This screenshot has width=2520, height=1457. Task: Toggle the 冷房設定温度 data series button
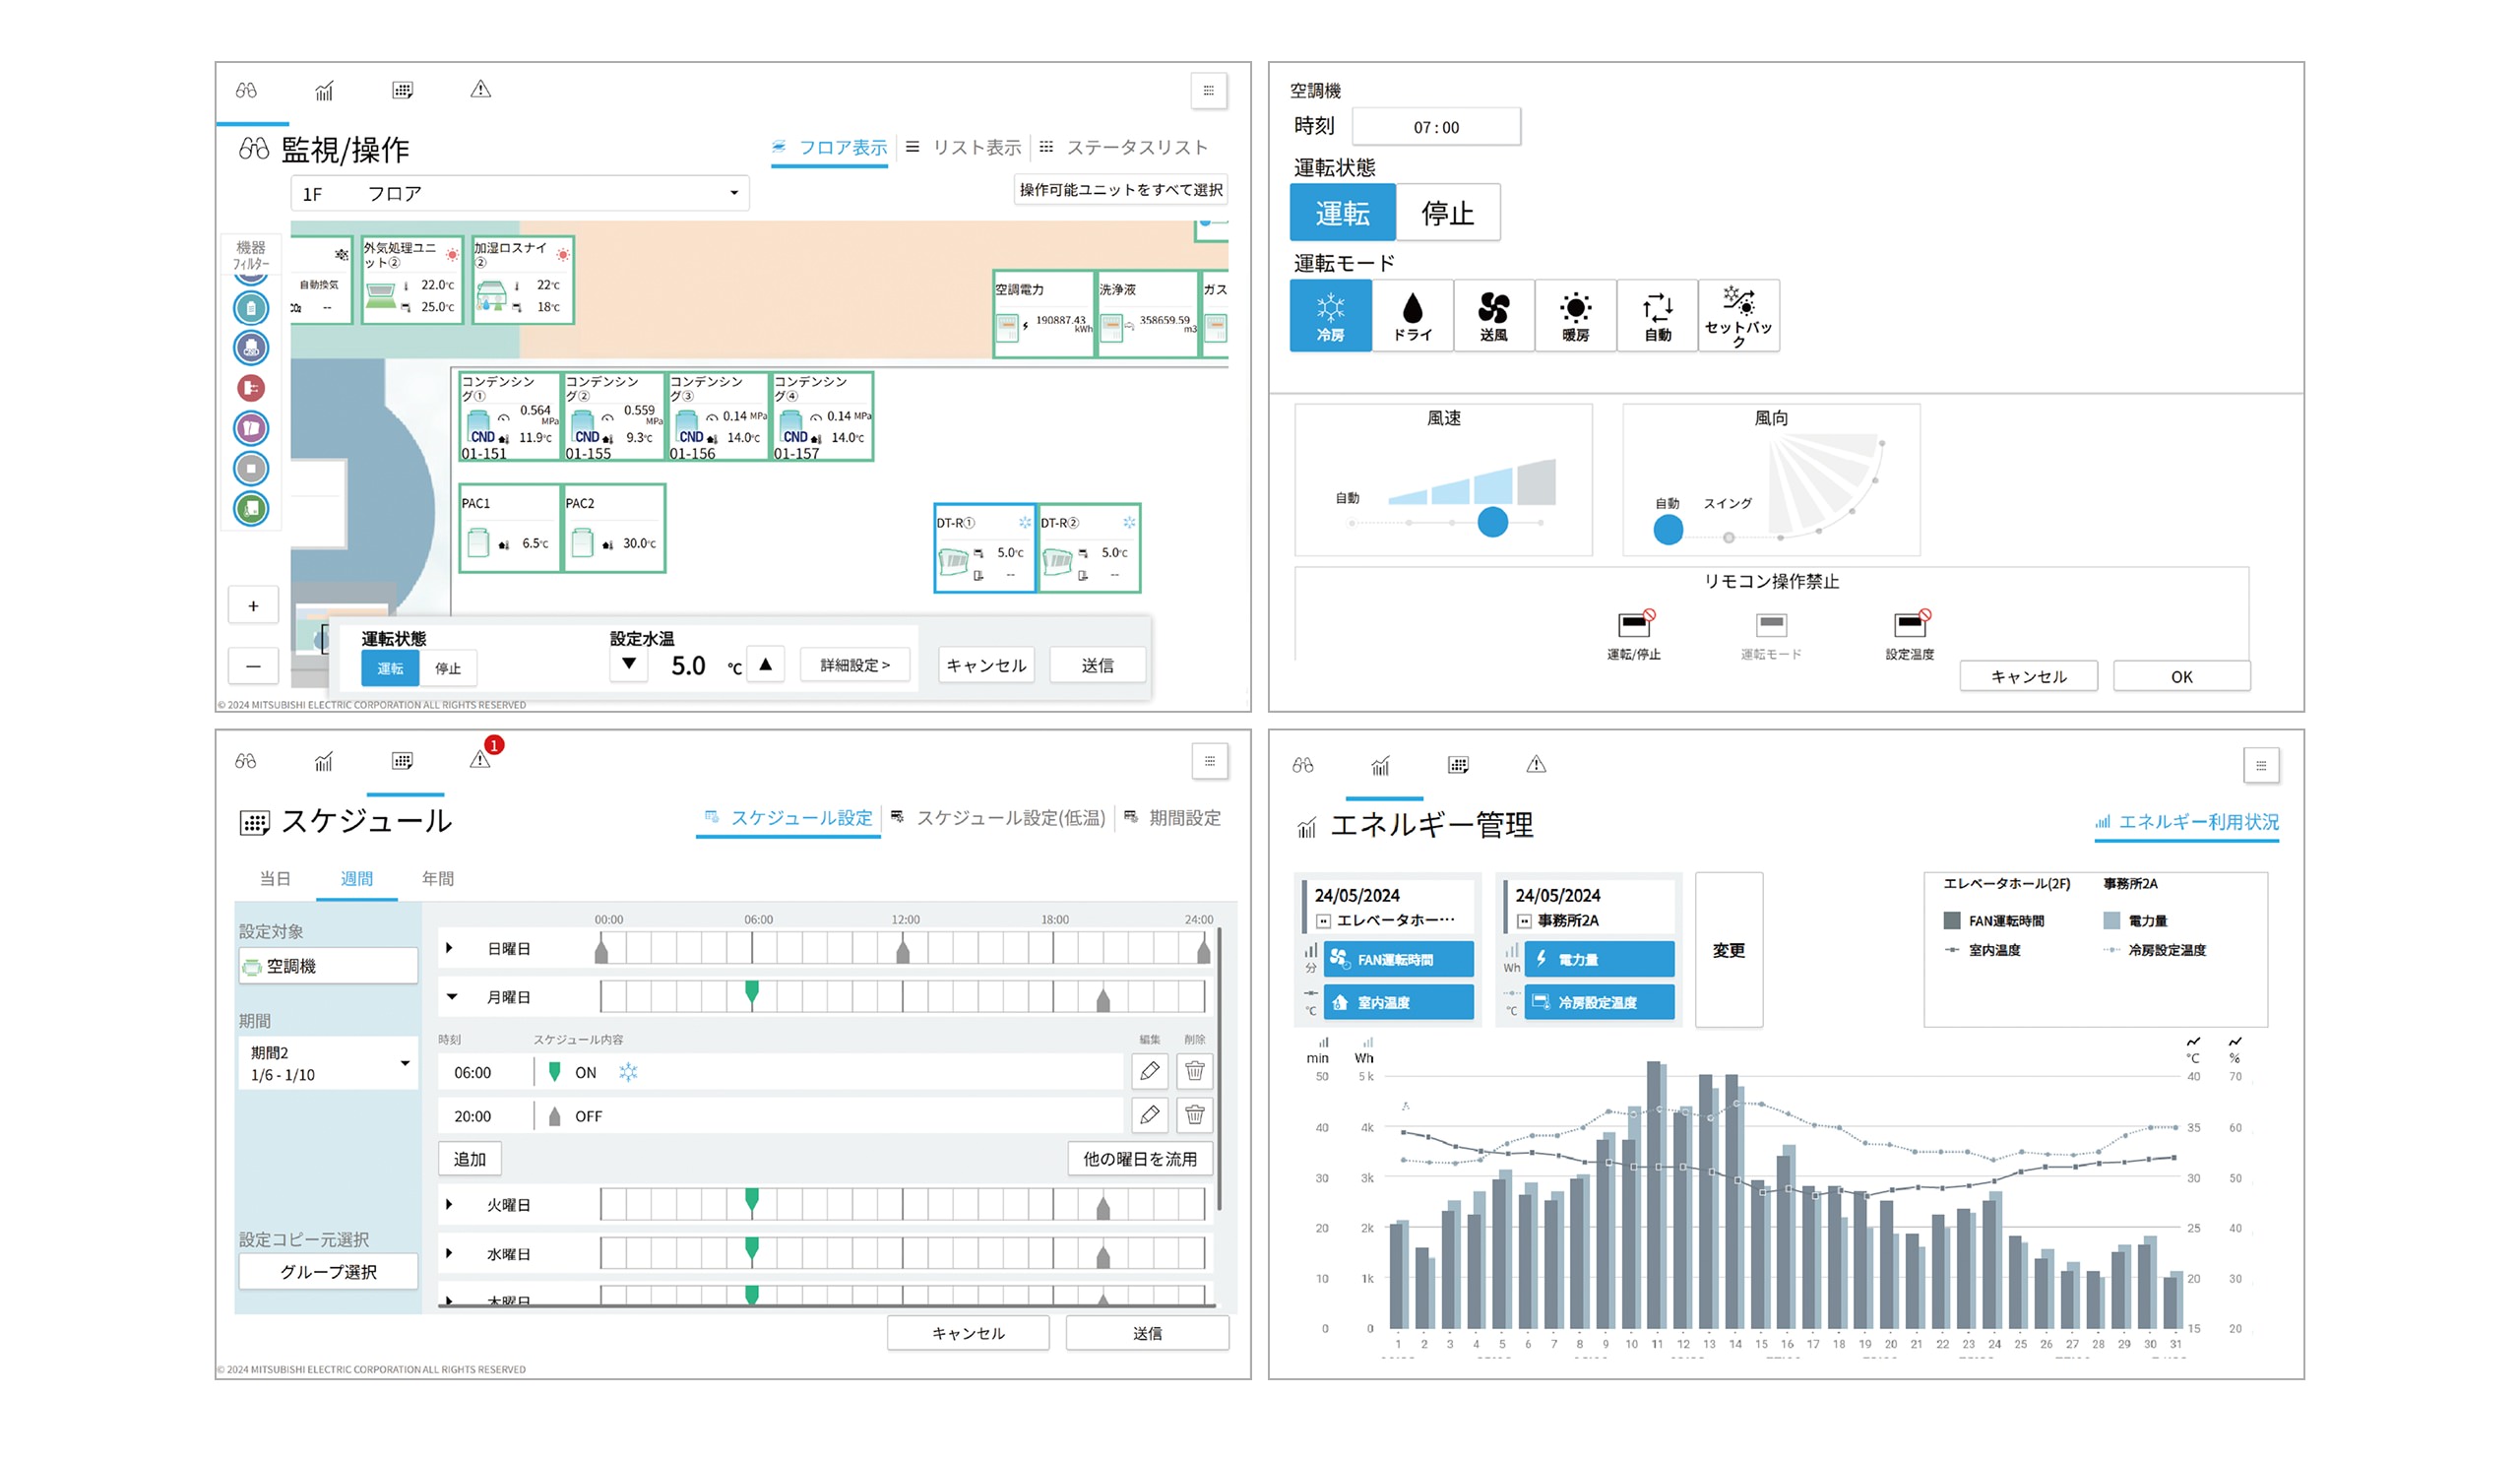pos(1598,1001)
